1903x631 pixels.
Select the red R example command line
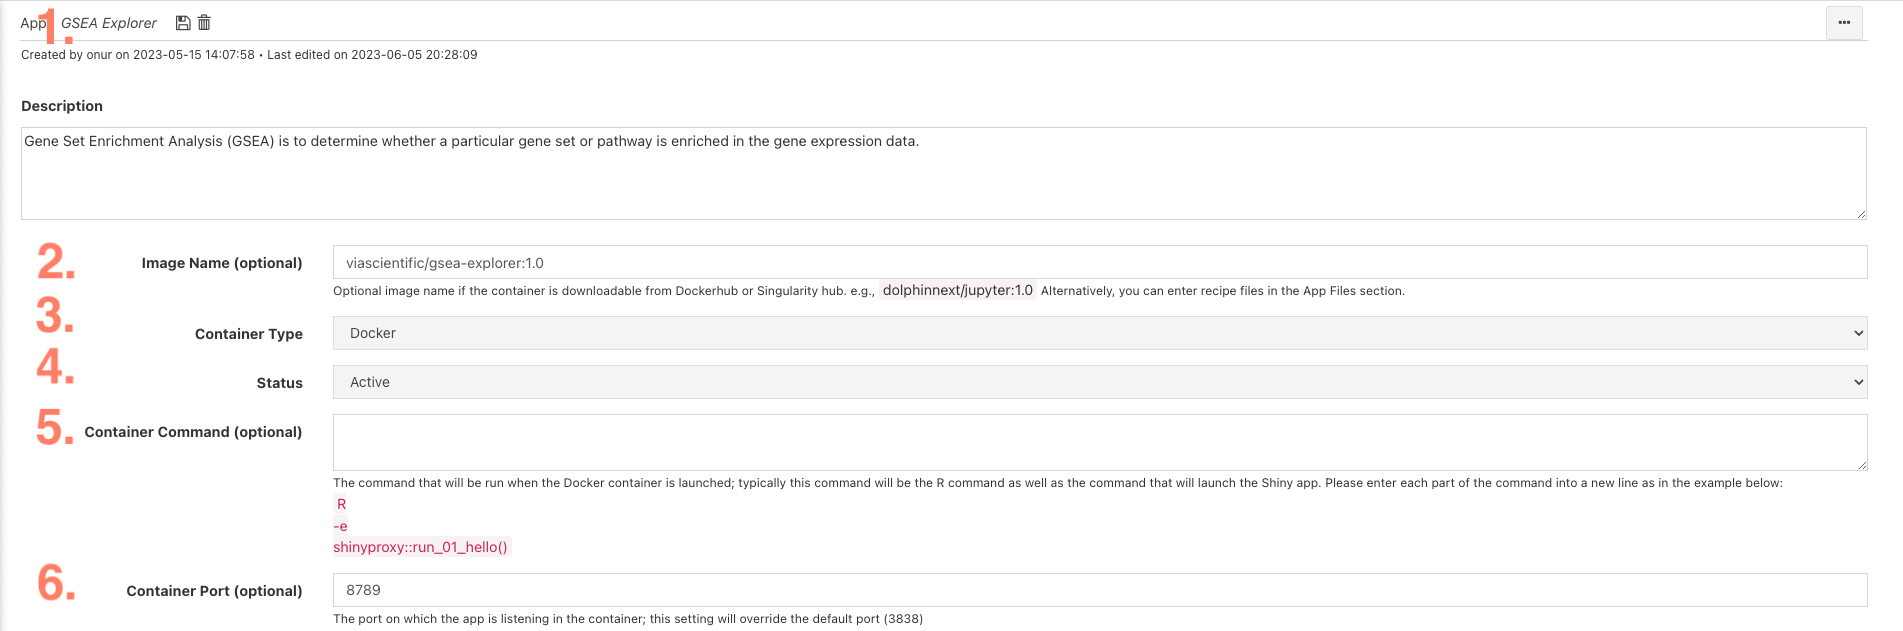tap(341, 504)
